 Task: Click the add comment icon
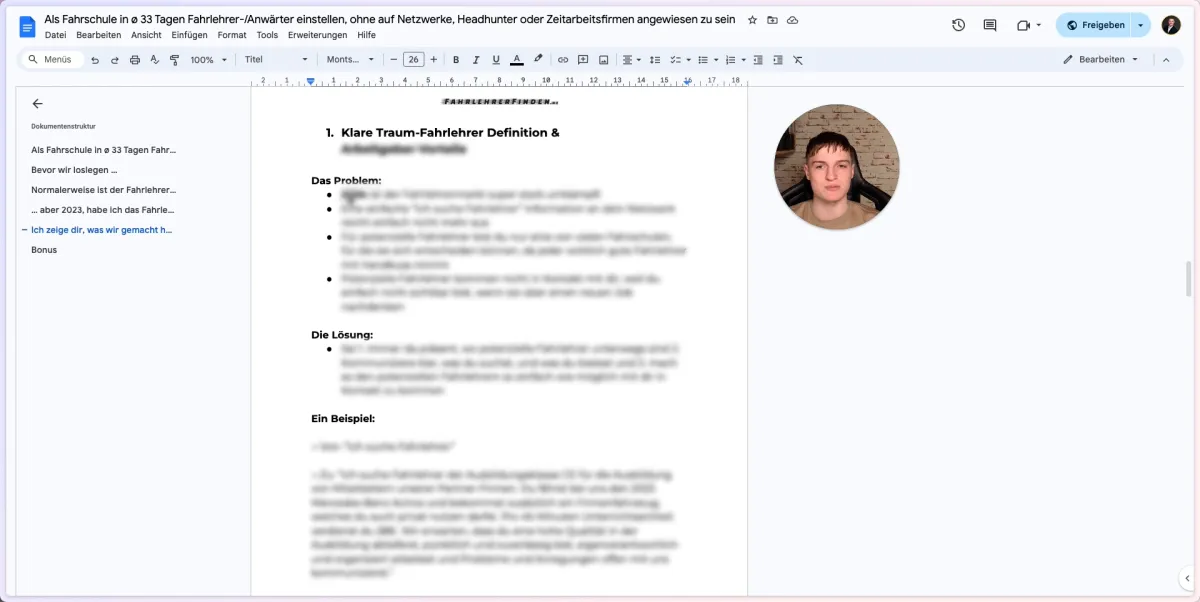click(x=583, y=60)
